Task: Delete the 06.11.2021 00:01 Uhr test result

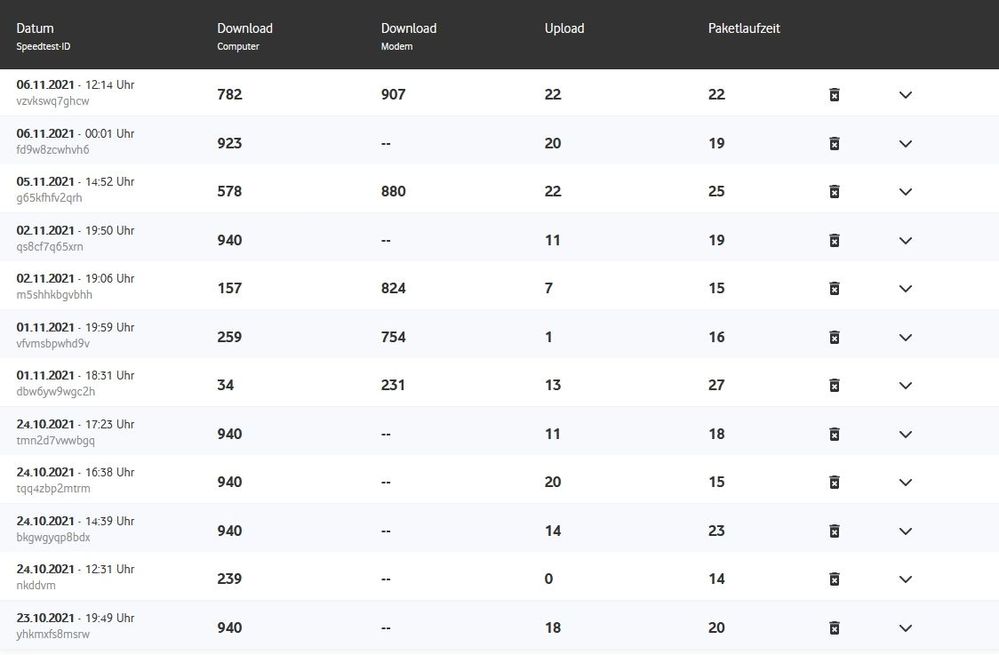Action: coord(834,143)
